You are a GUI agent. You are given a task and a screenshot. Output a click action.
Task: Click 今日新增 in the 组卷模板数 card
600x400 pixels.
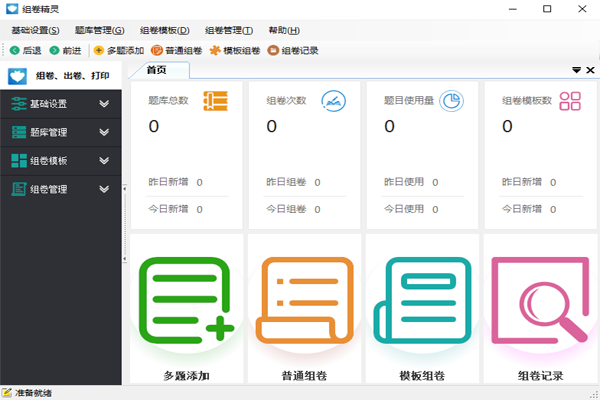pyautogui.click(x=522, y=209)
